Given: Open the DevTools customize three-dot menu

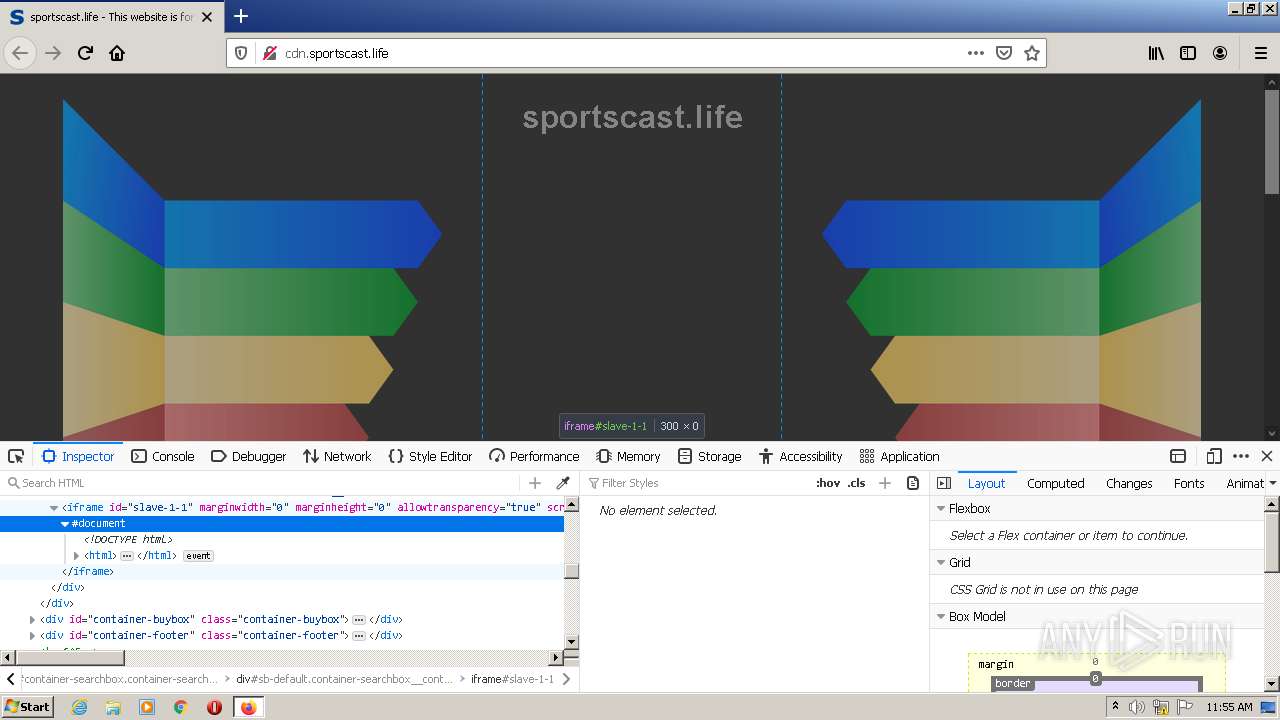Looking at the screenshot, I should (x=1241, y=456).
